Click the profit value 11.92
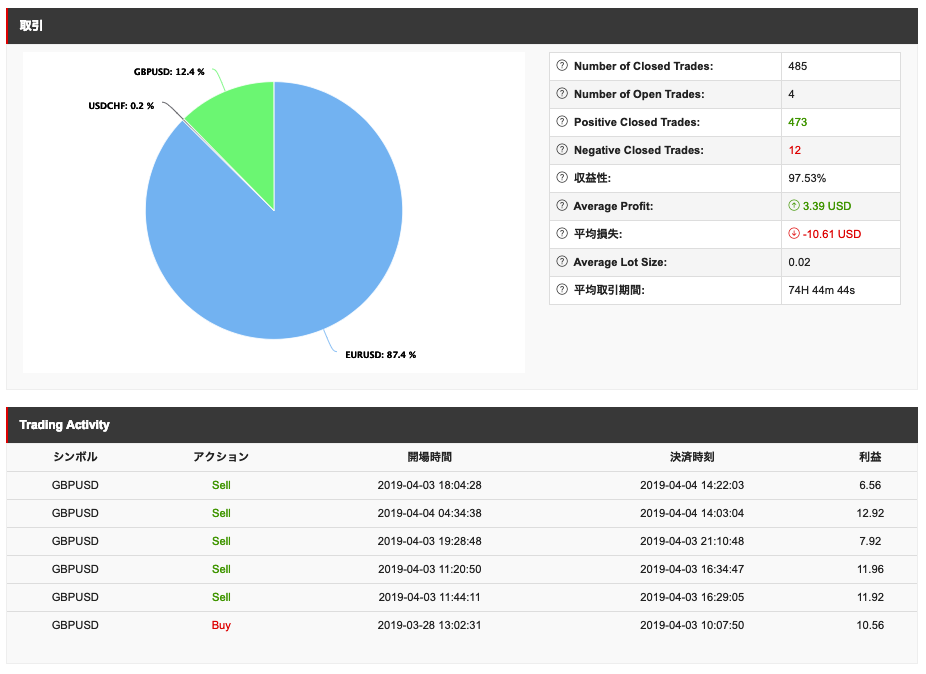Viewport: 926px width, 674px height. tap(870, 597)
